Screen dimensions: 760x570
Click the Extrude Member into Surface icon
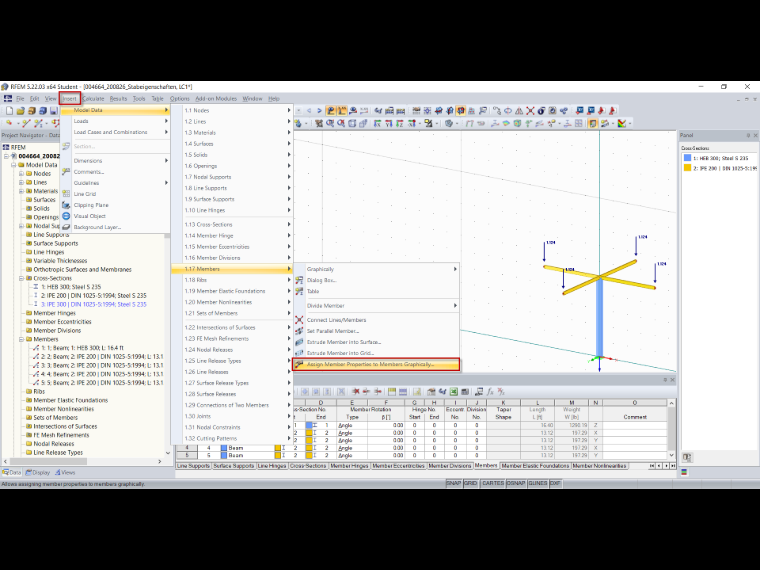(x=299, y=342)
